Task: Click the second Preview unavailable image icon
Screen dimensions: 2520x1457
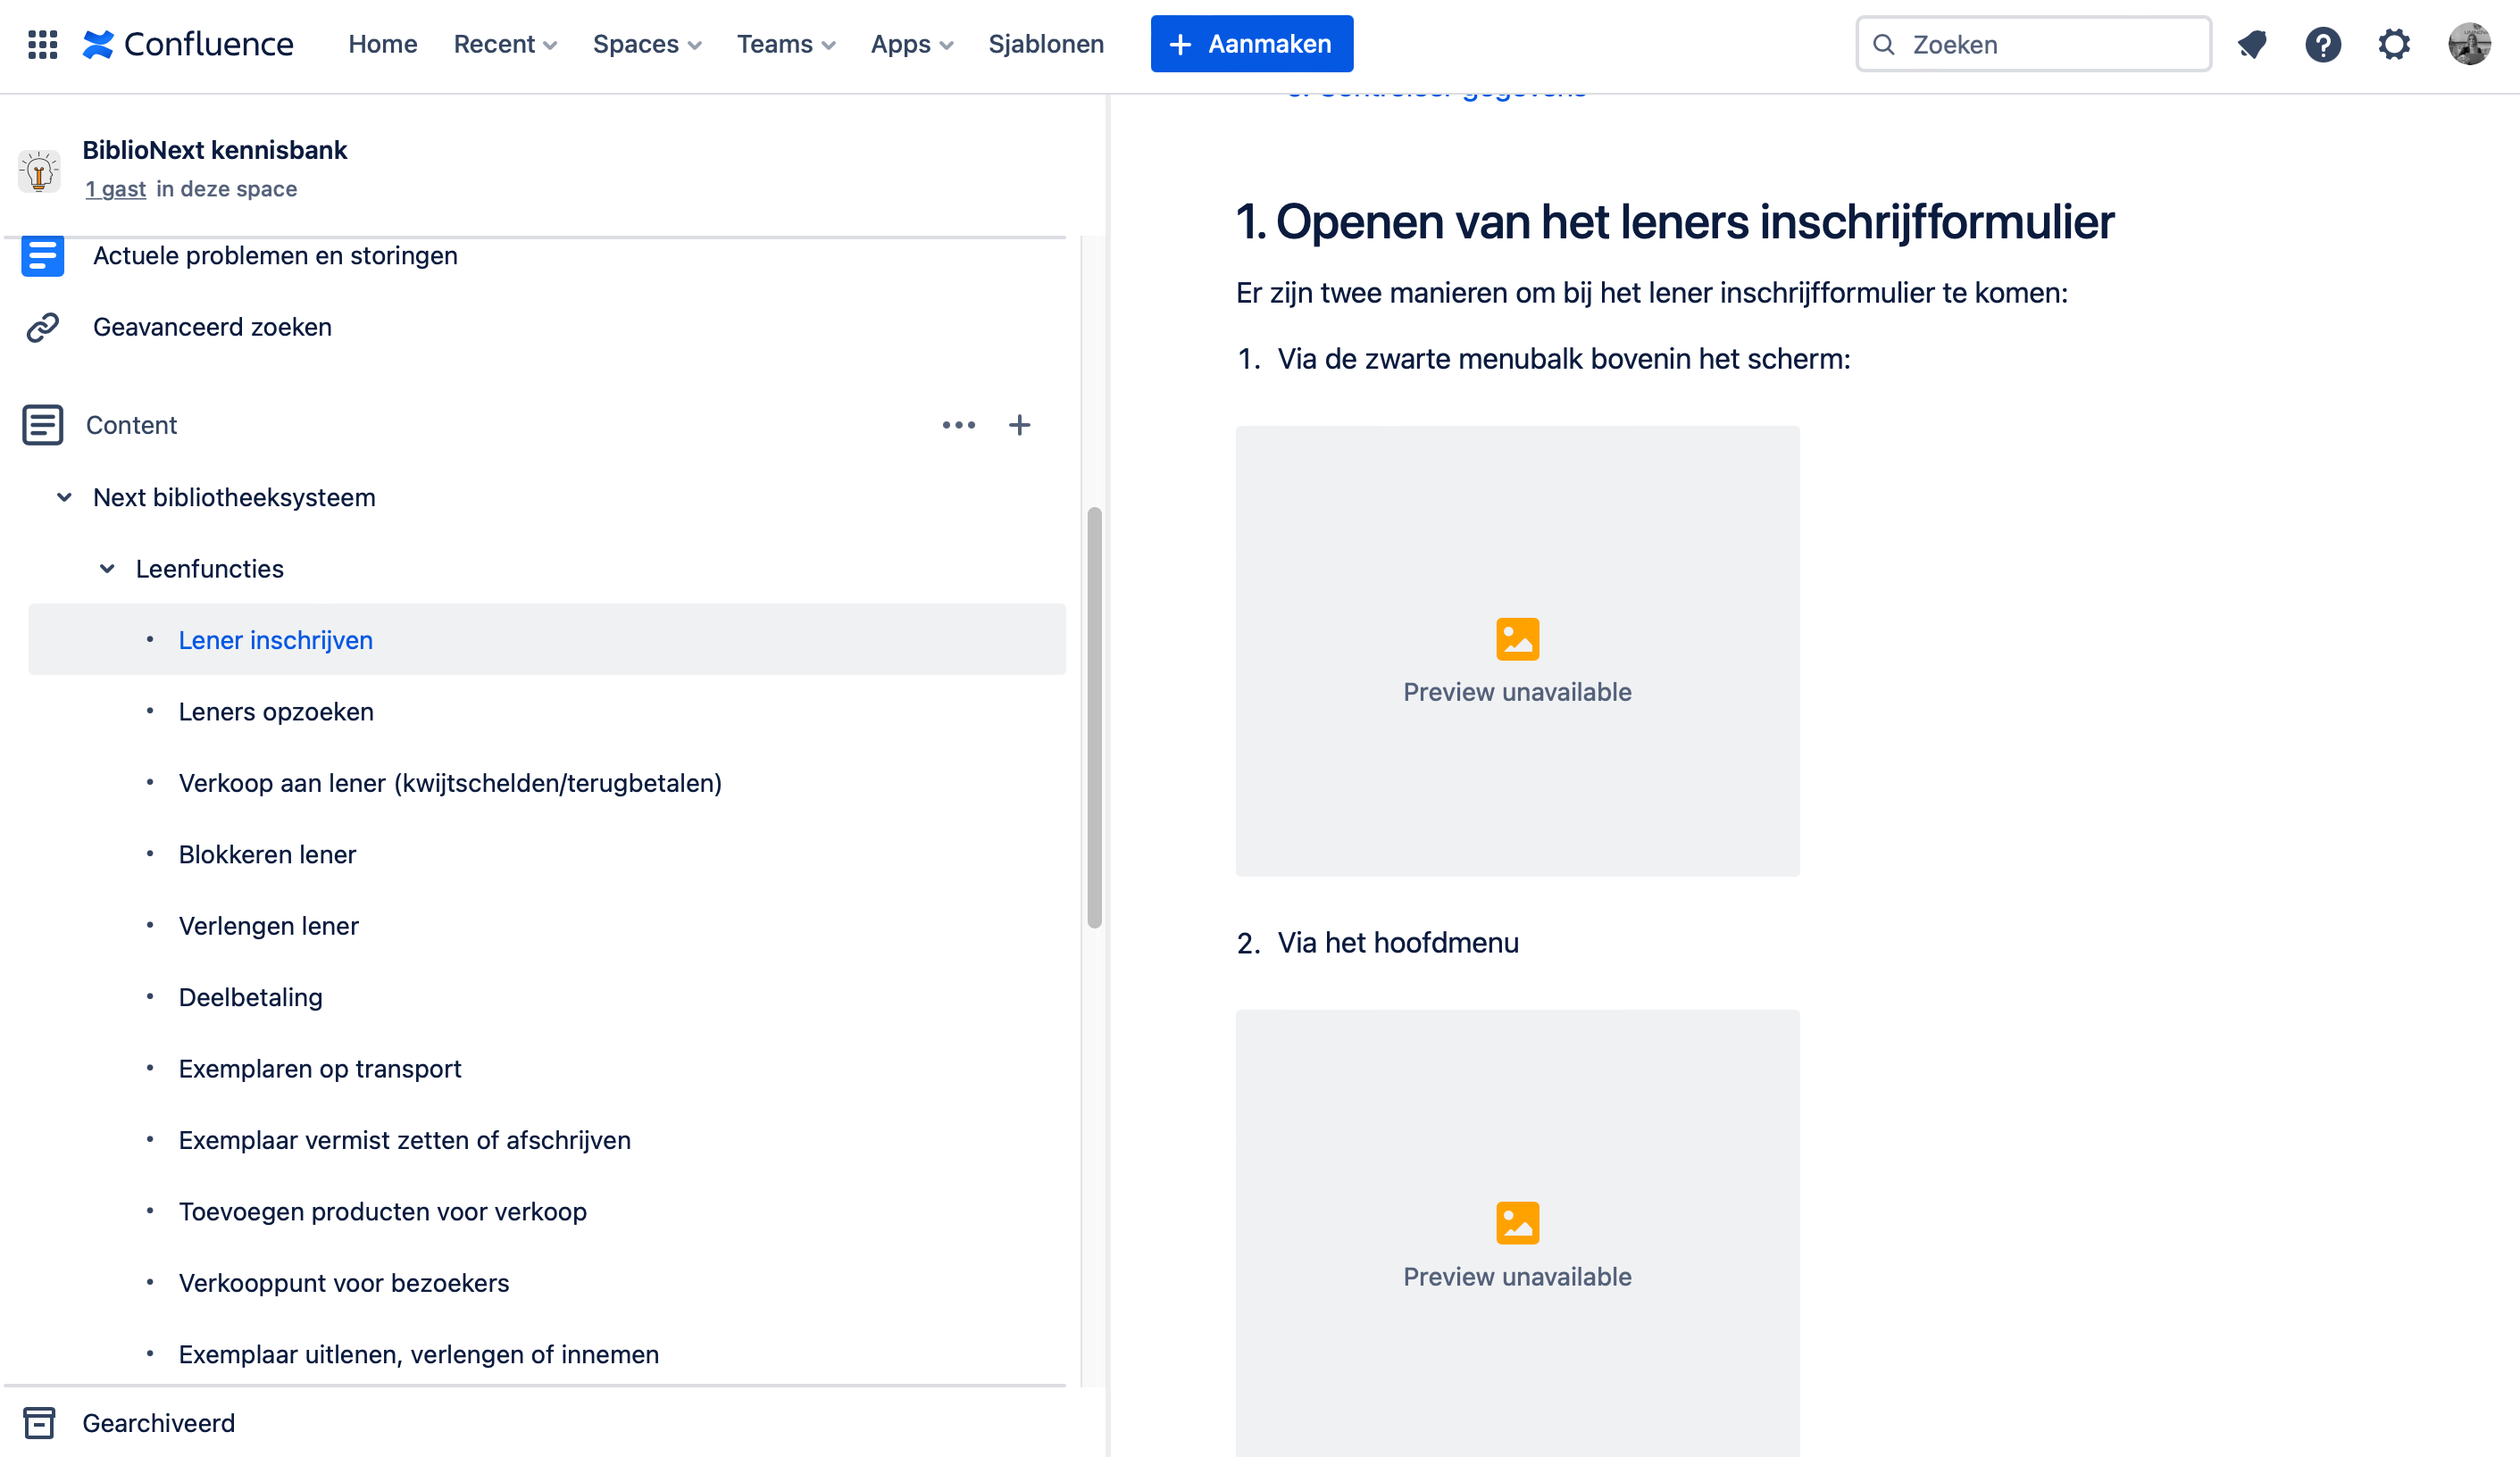Action: [x=1517, y=1223]
